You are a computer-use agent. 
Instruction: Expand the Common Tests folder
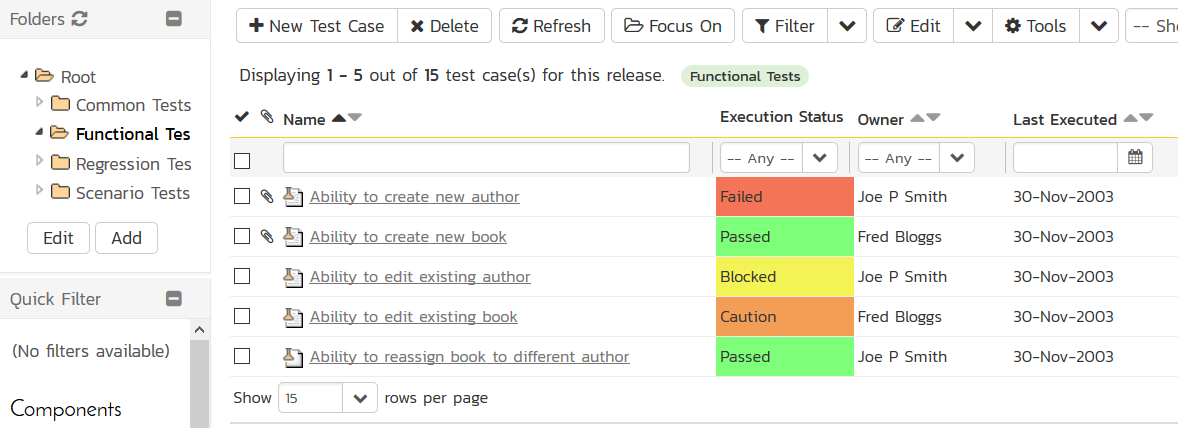tap(40, 103)
